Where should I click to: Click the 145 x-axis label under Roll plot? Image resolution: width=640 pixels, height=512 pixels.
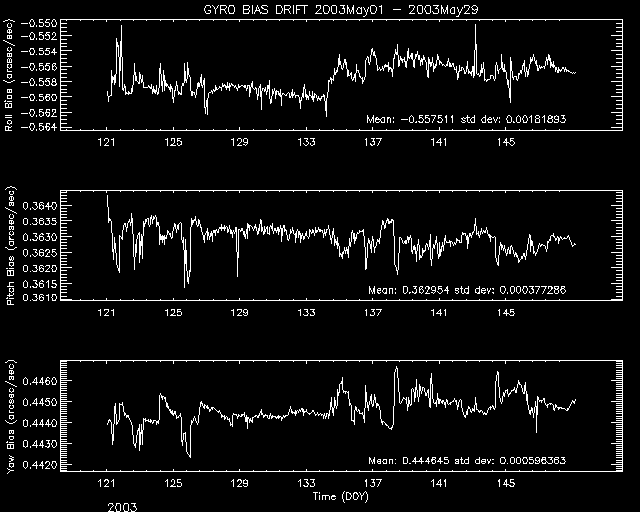click(x=506, y=142)
